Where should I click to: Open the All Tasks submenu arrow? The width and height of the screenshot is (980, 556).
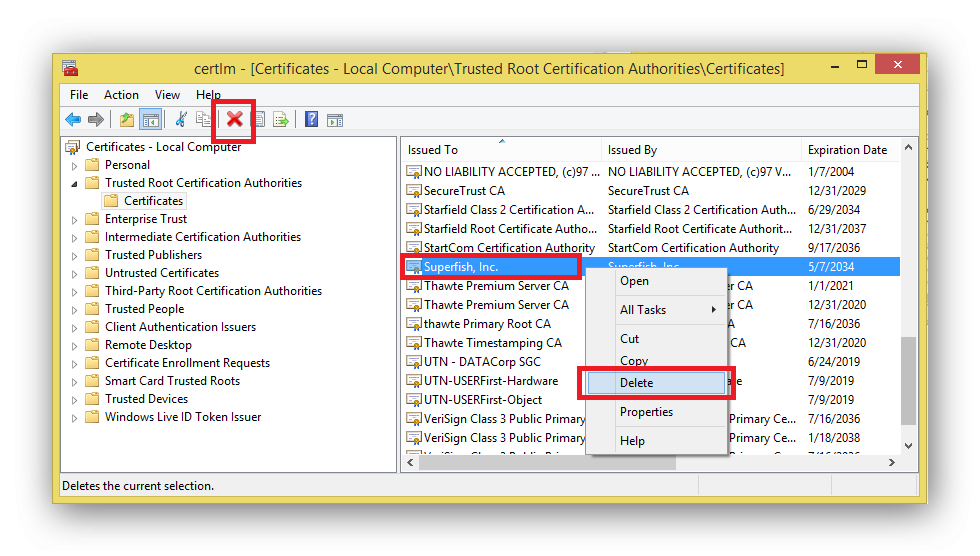click(x=714, y=310)
